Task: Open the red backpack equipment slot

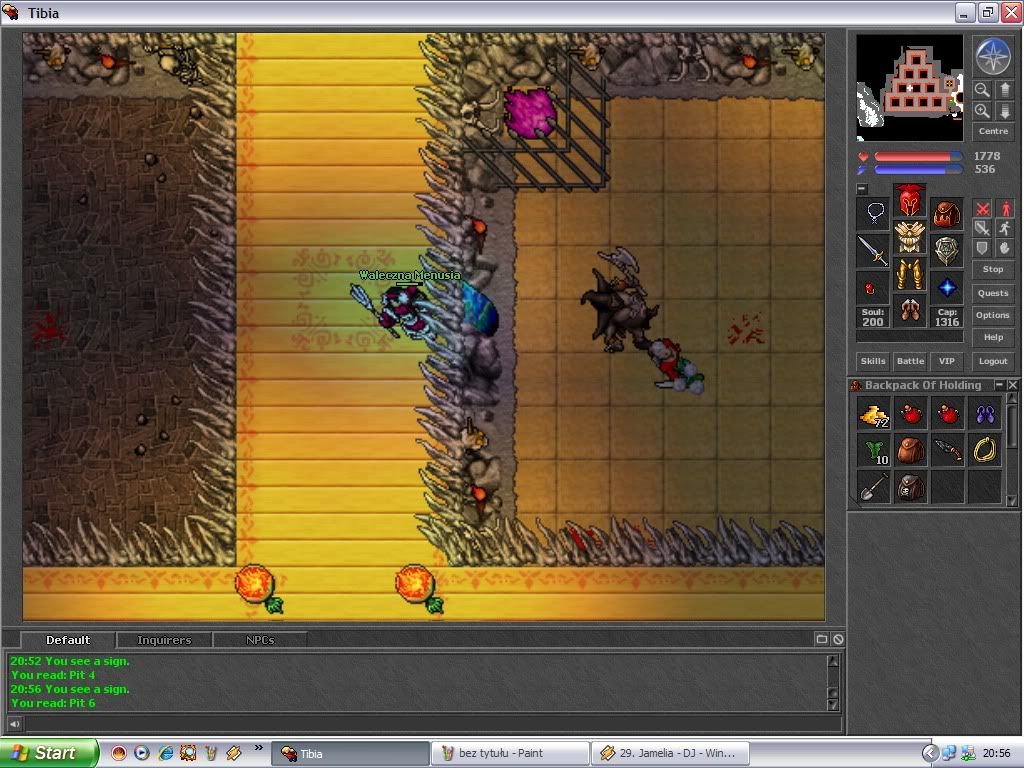Action: (947, 214)
